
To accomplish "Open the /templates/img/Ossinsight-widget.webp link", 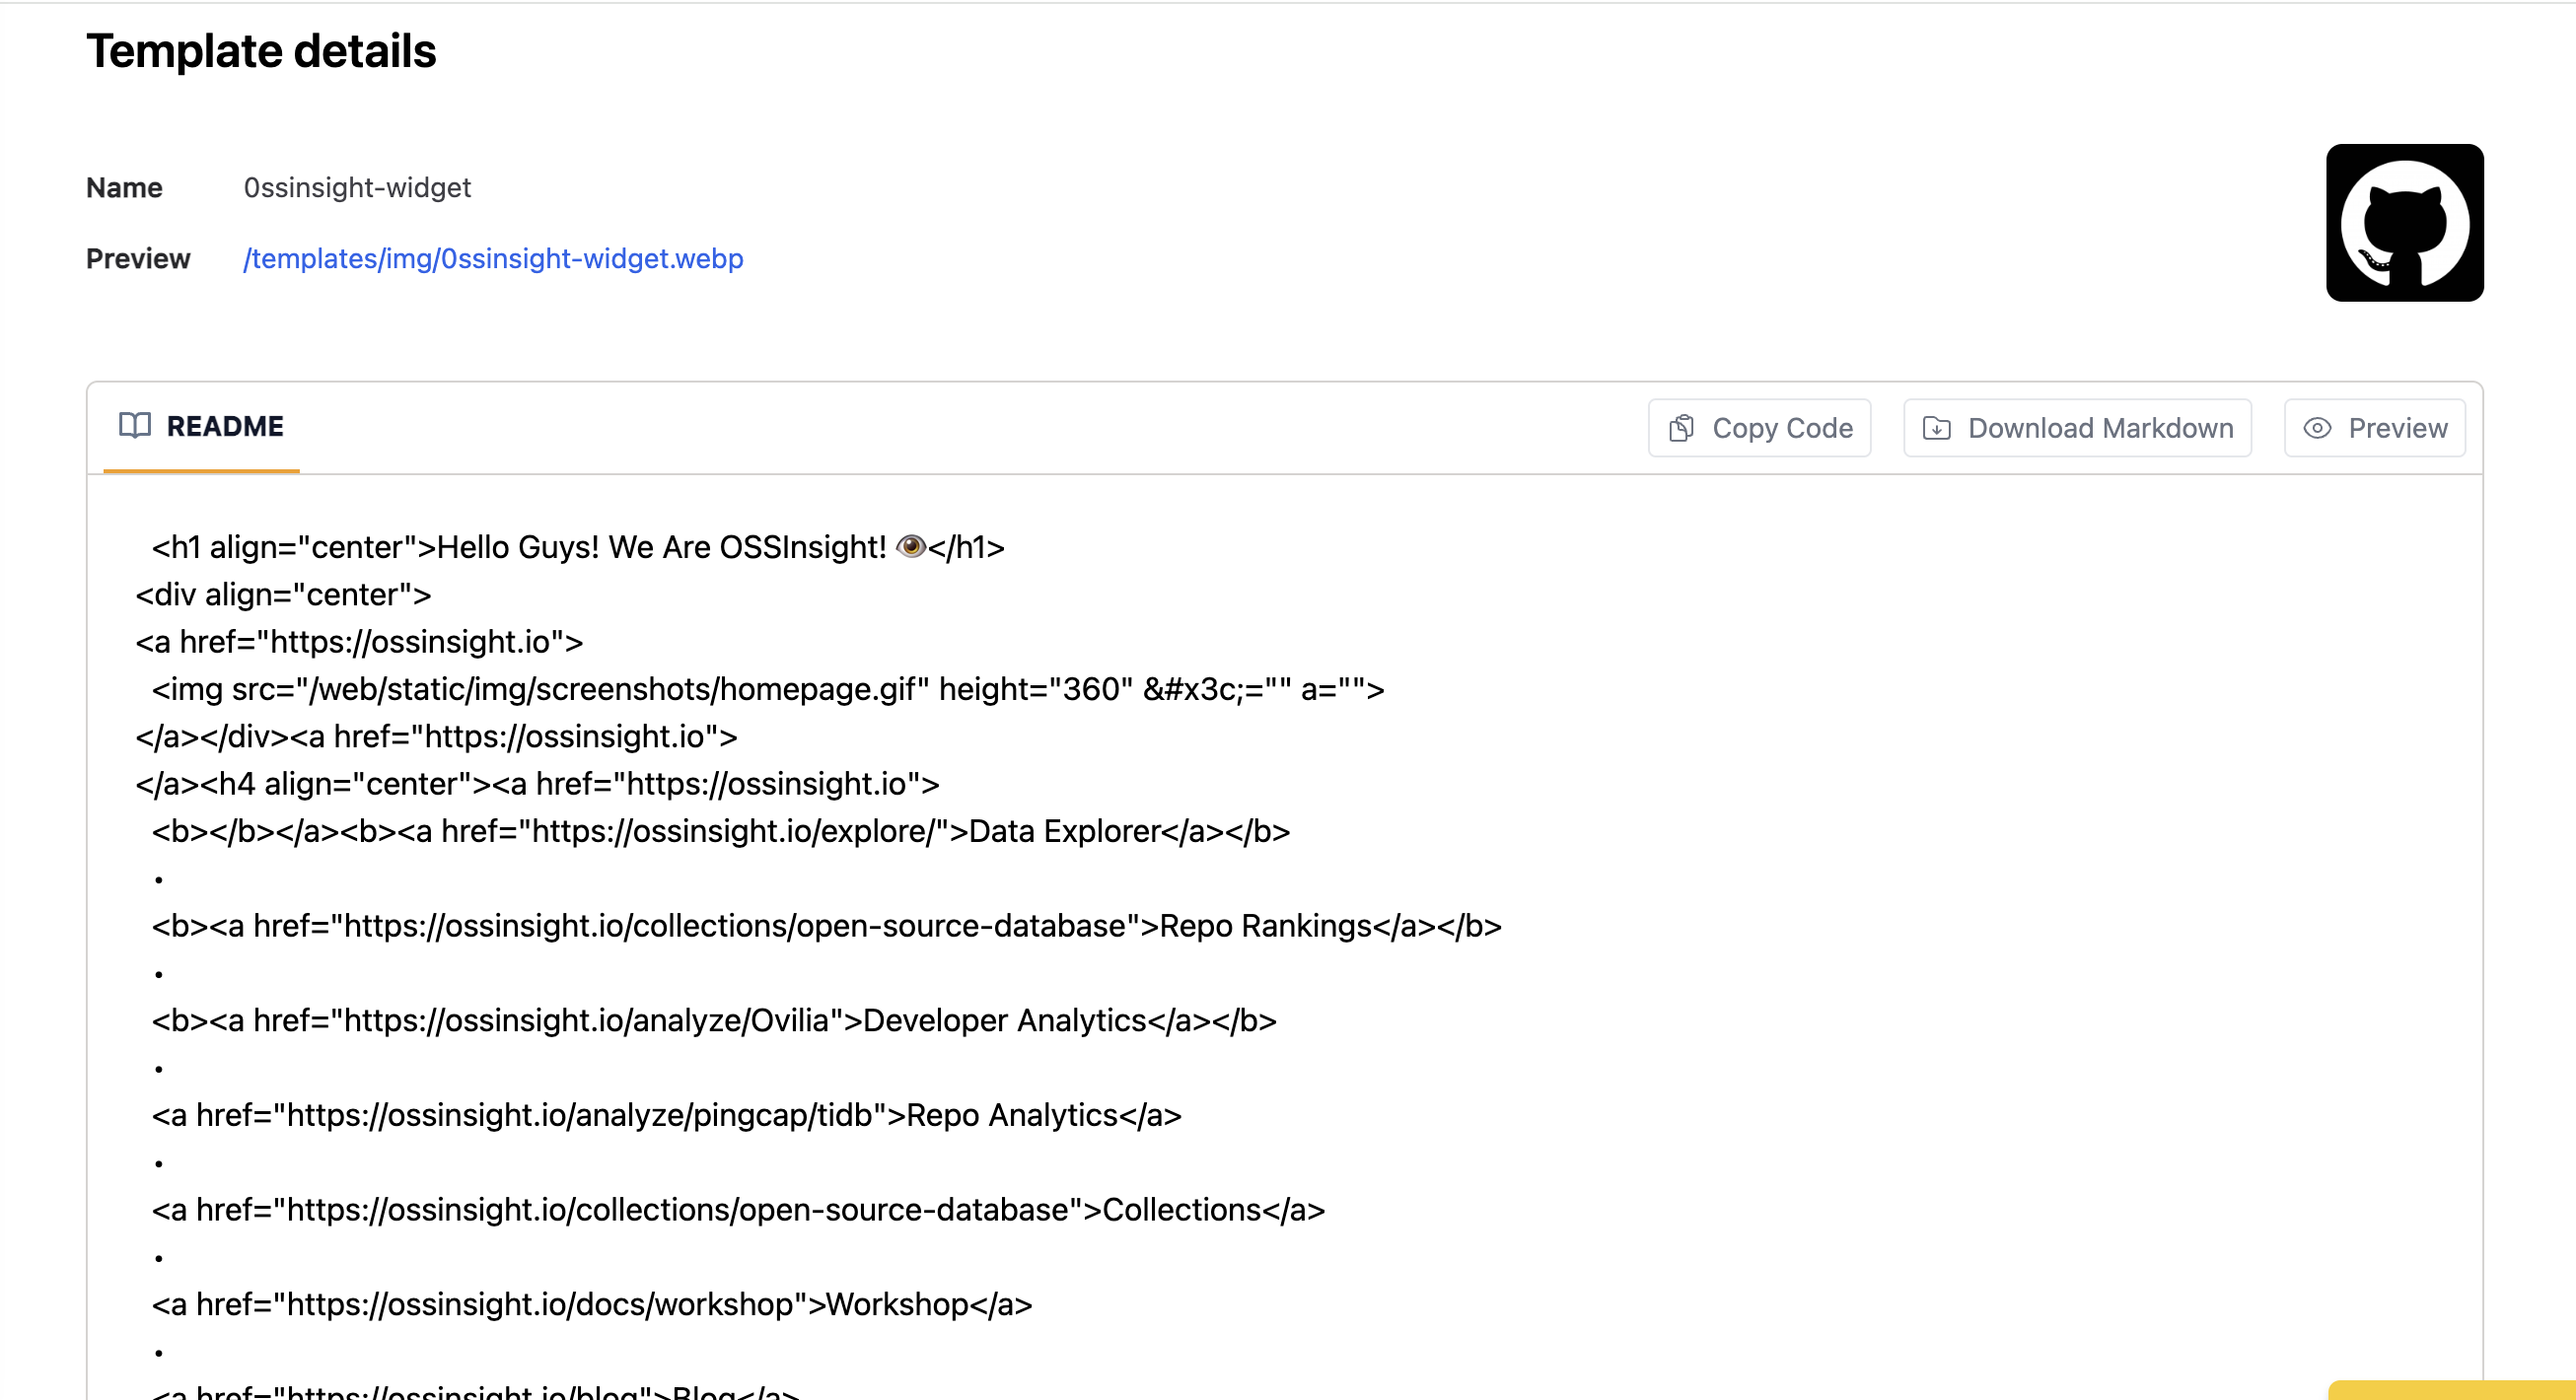I will (x=493, y=259).
